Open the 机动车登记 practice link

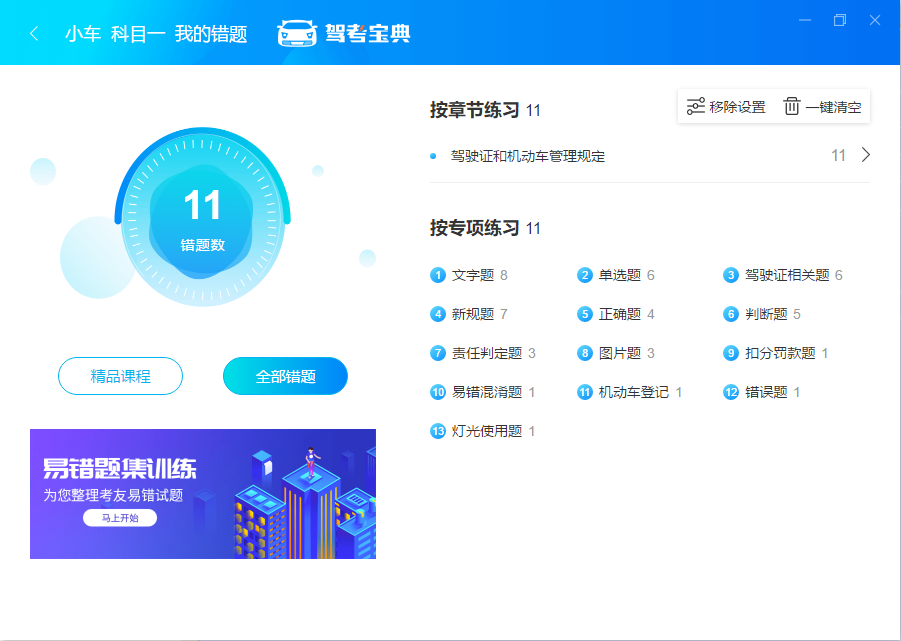point(634,392)
